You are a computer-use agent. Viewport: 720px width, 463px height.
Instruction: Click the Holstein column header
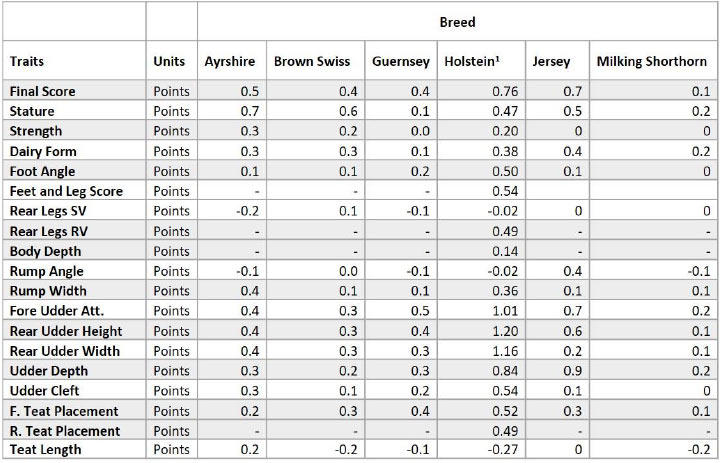coord(472,61)
